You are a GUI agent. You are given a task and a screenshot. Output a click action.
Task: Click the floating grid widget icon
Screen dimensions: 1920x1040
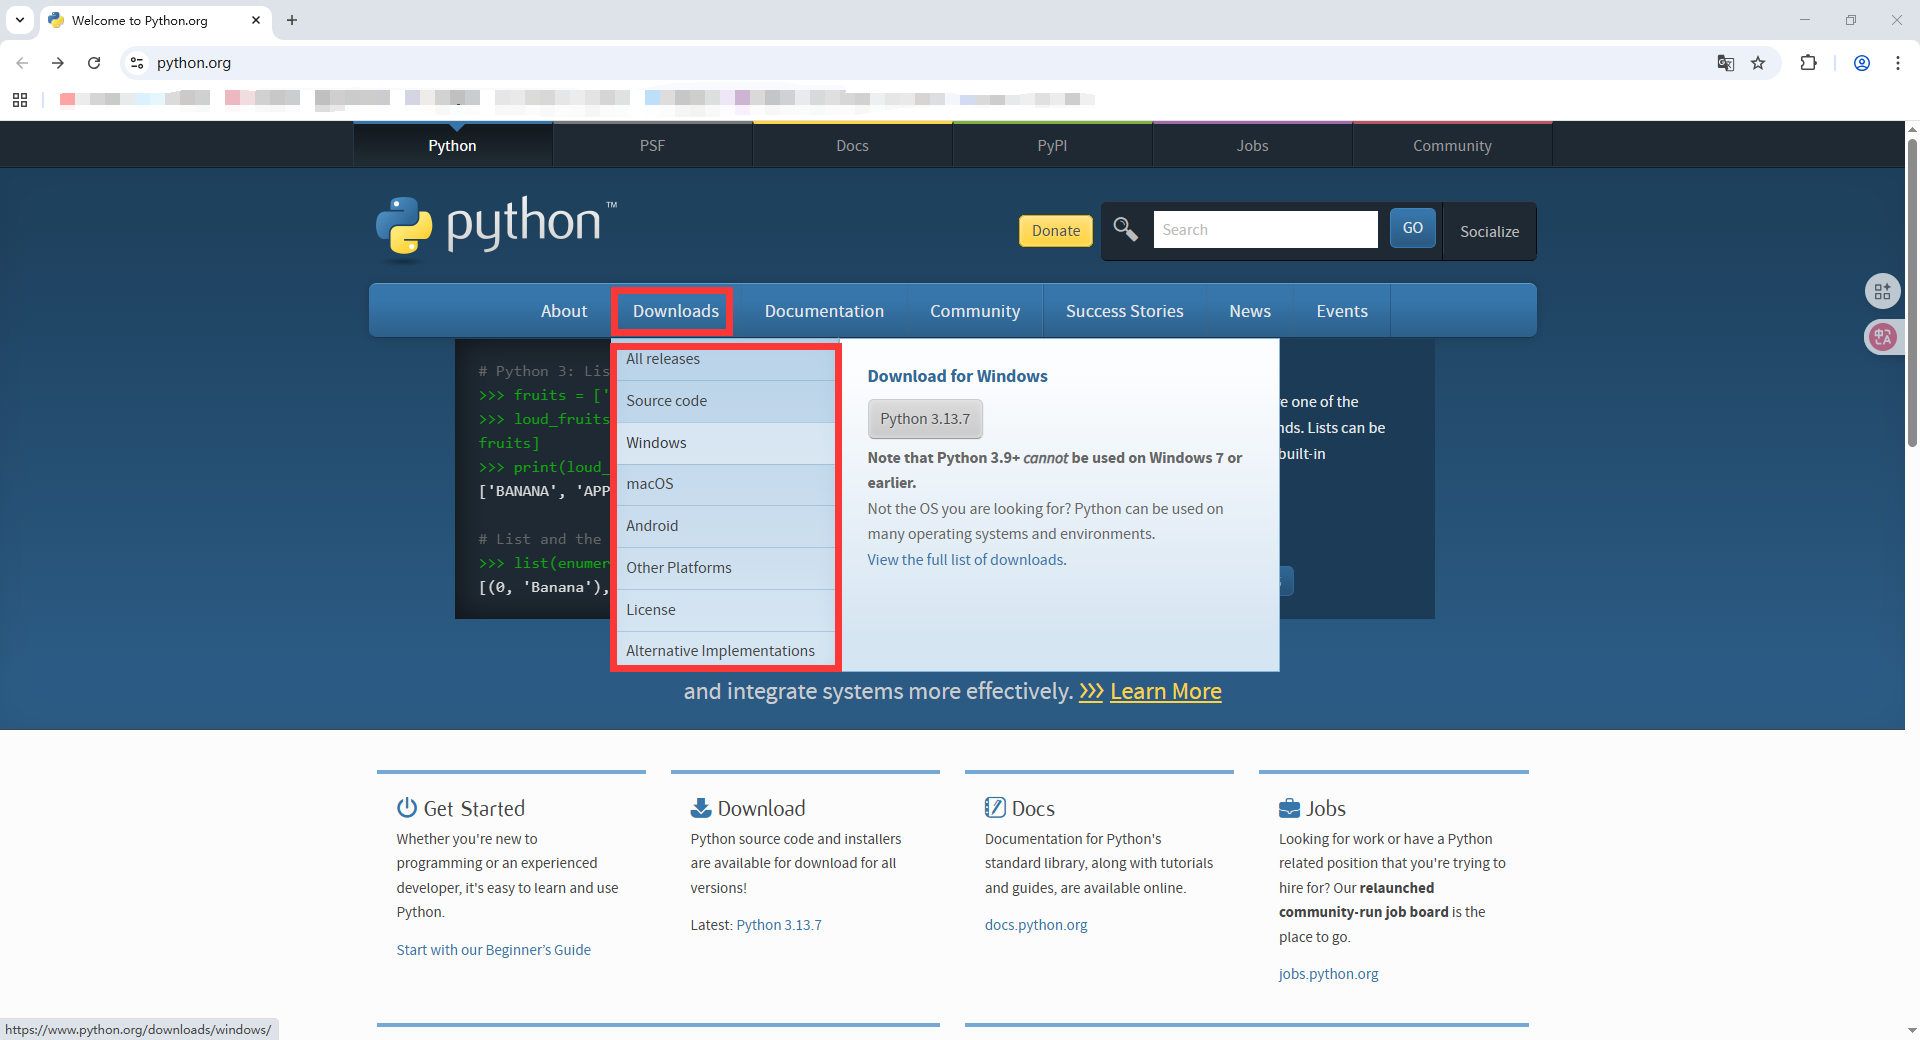pyautogui.click(x=1883, y=291)
